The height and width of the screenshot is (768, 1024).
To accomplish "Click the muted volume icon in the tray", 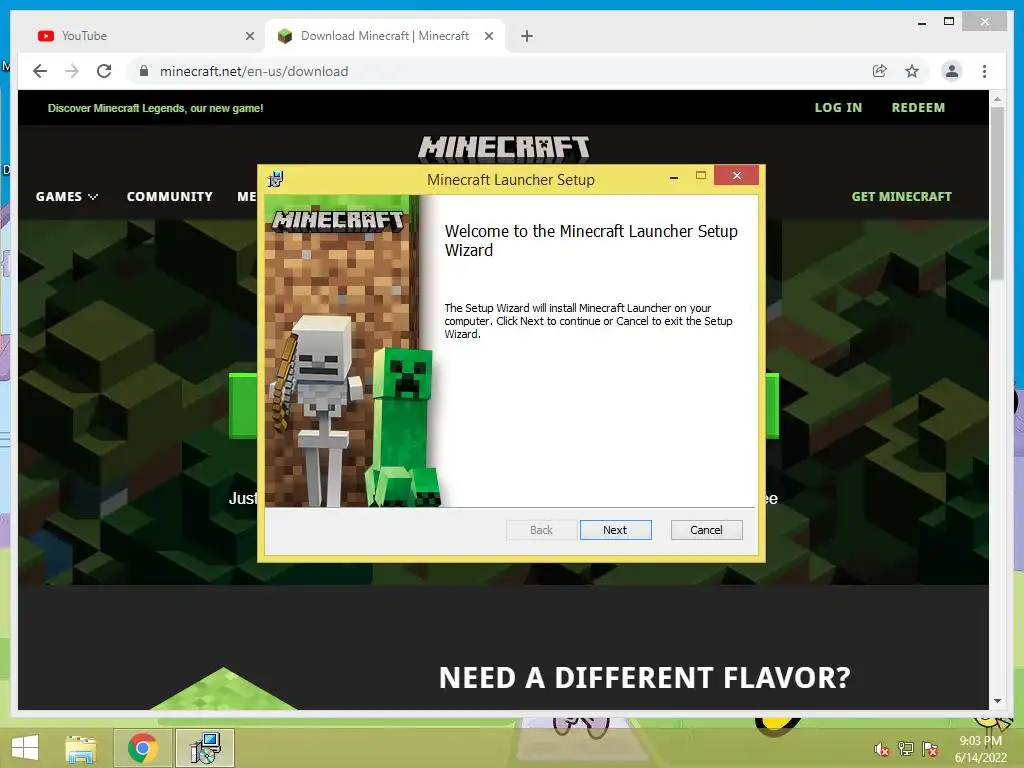I will click(x=881, y=750).
